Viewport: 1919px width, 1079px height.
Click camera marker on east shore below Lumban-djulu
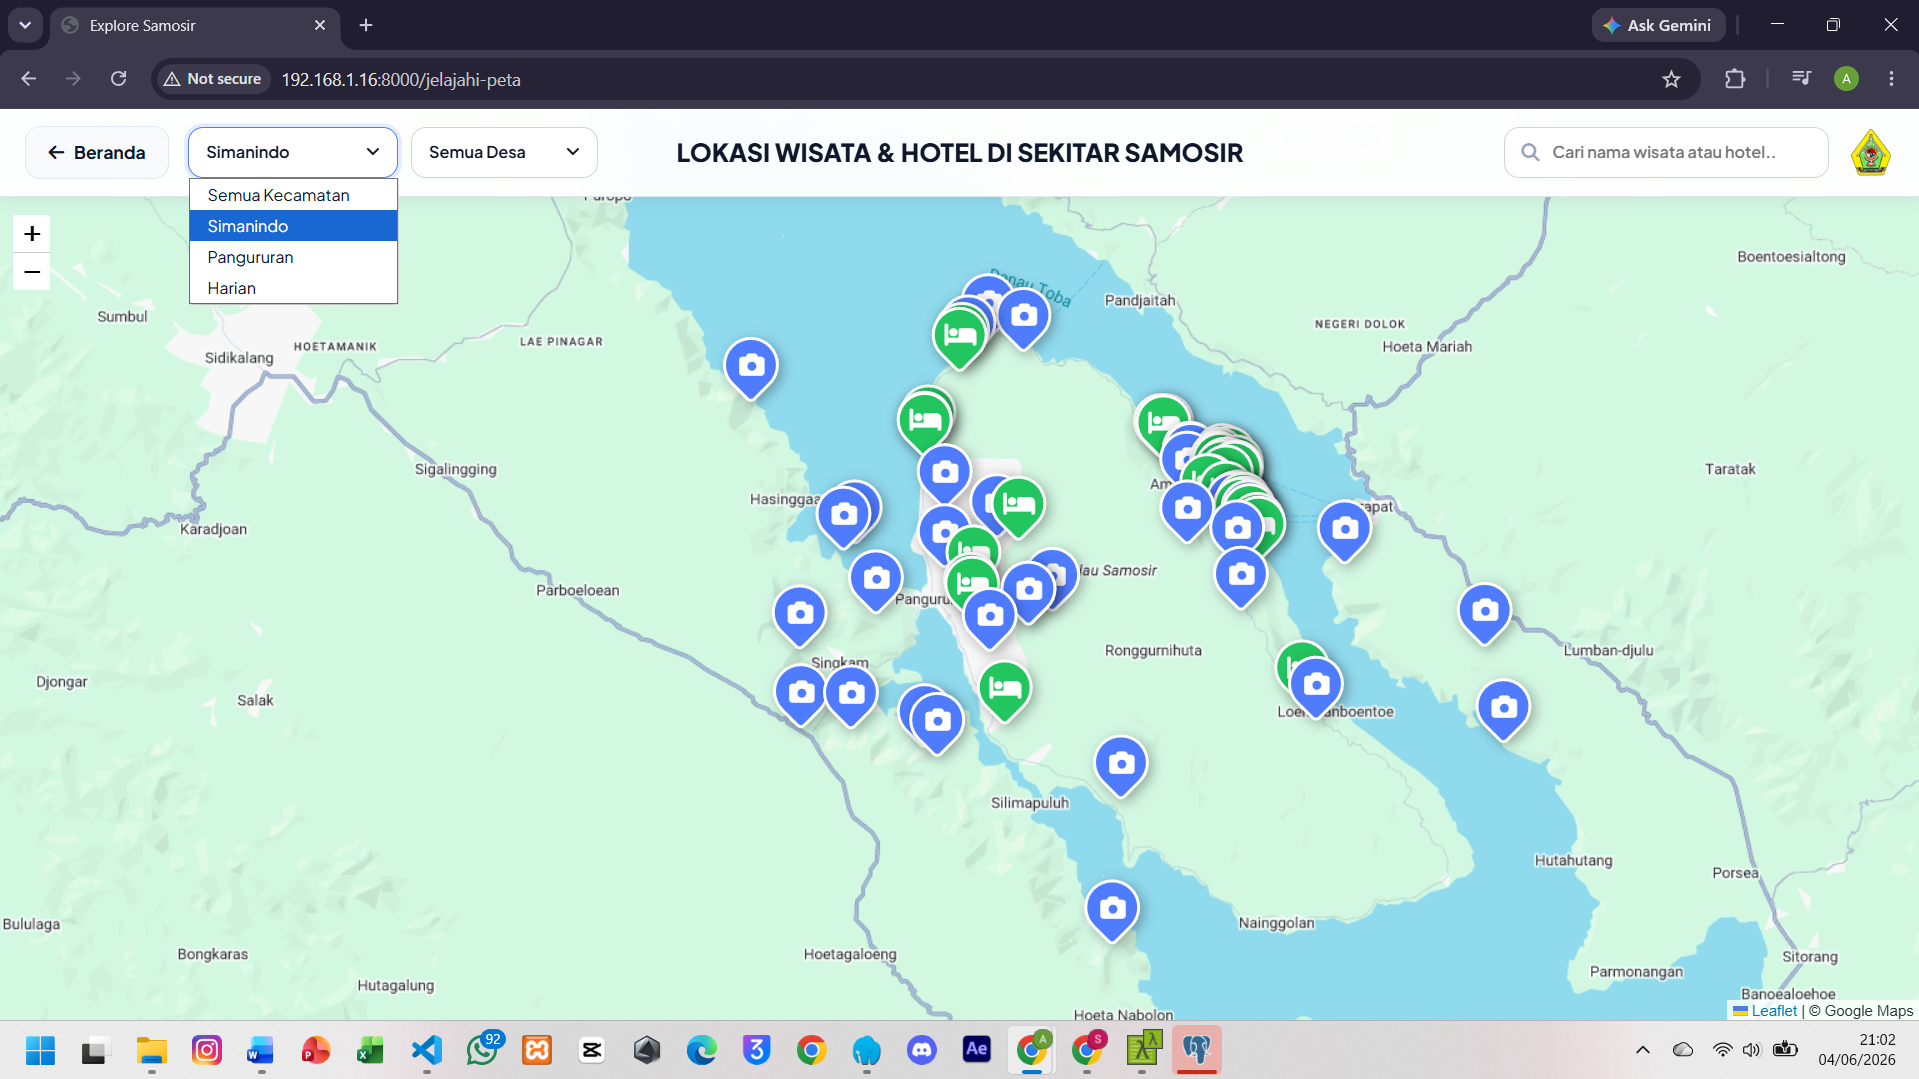(x=1503, y=709)
